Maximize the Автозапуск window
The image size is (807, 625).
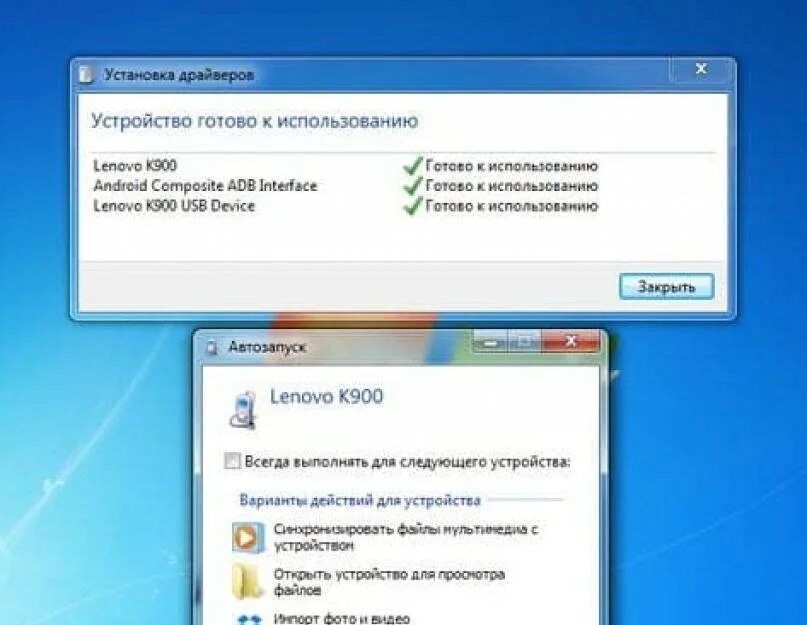click(x=524, y=342)
